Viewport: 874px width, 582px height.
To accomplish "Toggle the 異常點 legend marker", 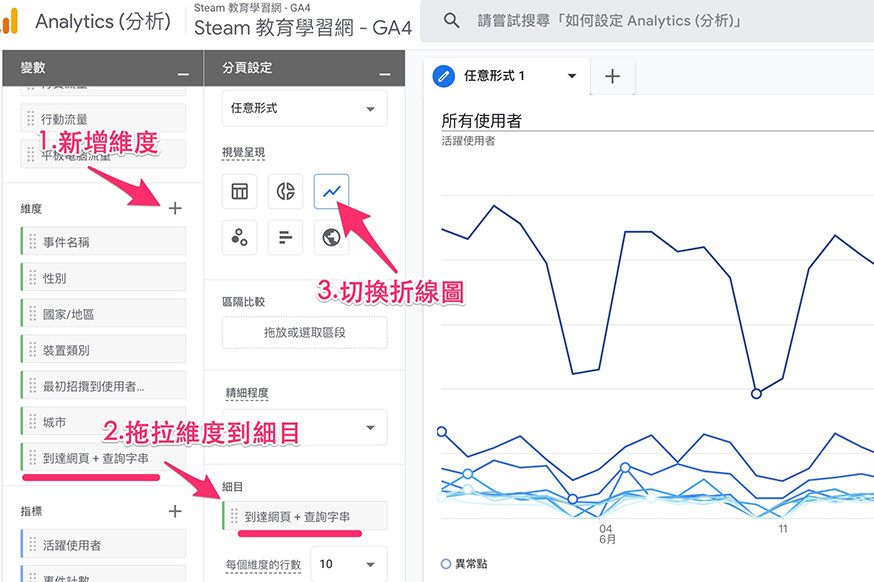I will [445, 564].
